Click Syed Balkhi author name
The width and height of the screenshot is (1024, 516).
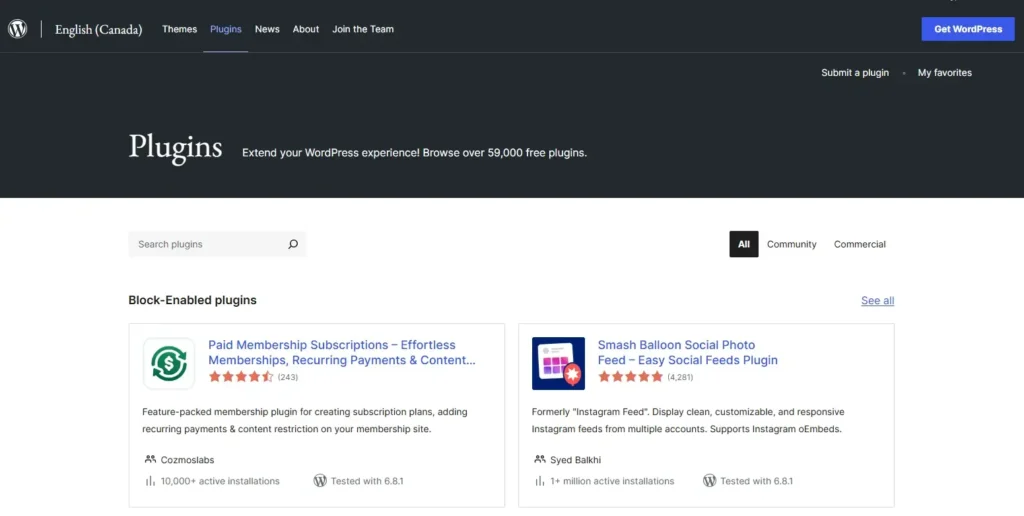point(575,460)
